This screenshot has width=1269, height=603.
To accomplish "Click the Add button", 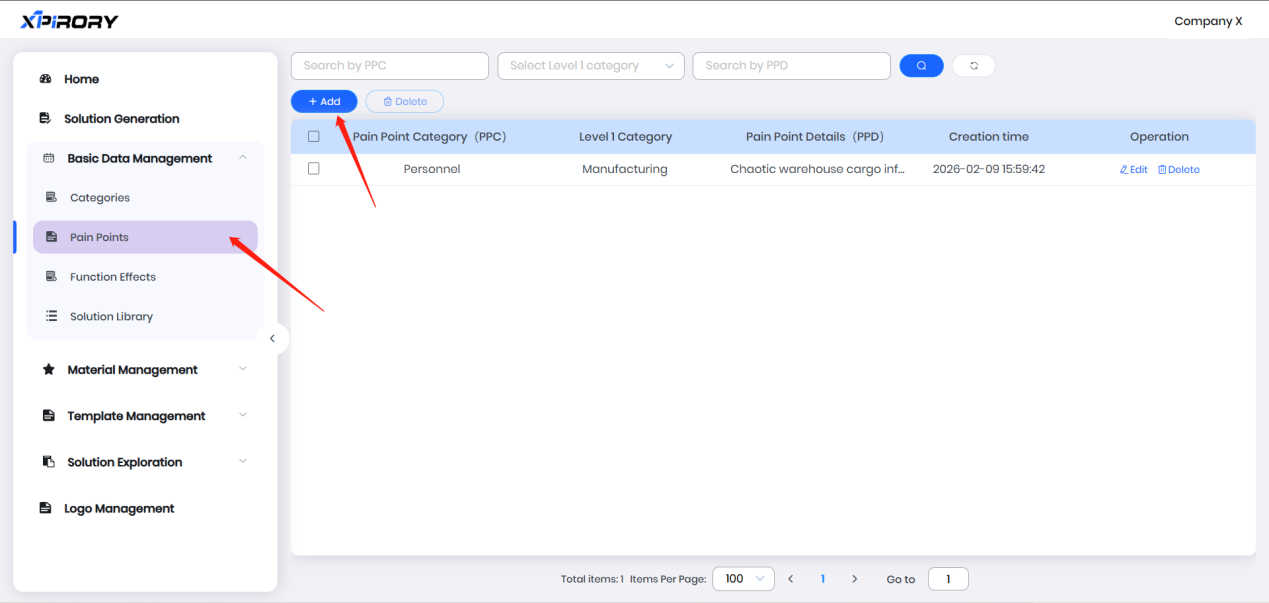I will coord(324,102).
